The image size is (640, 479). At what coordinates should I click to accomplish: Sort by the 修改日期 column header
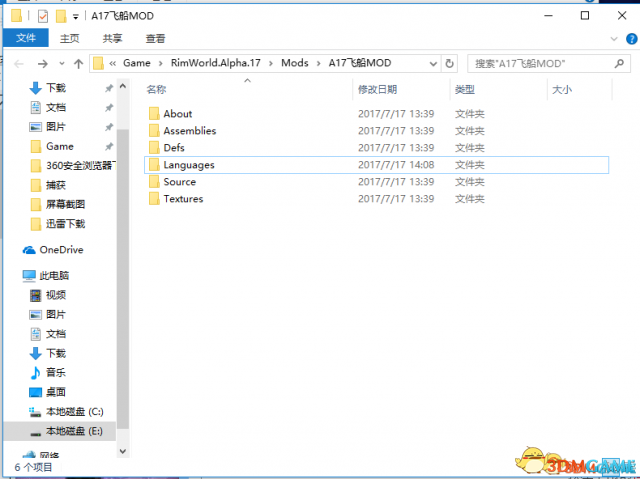[x=378, y=89]
